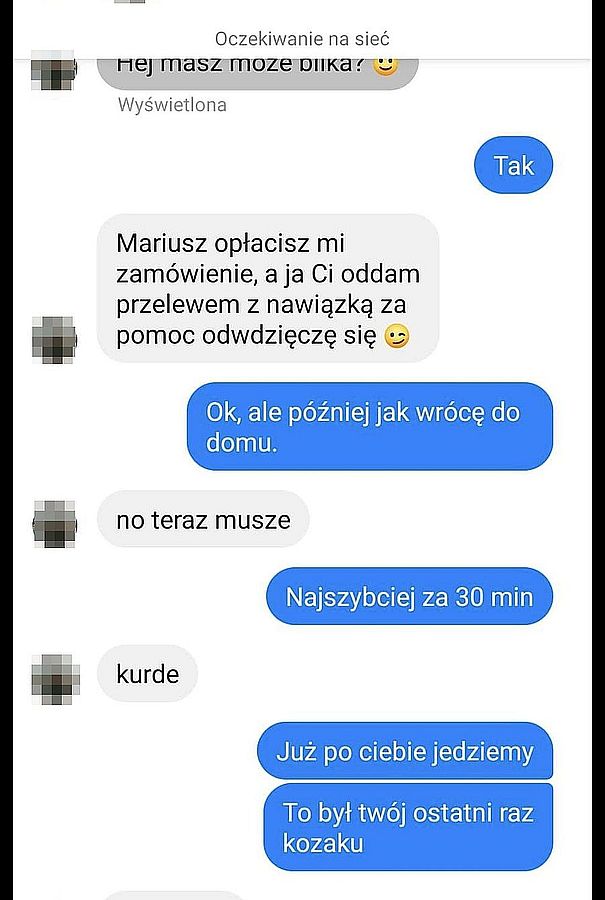Tap the partially visible grey bubble at bottom

tap(176, 895)
